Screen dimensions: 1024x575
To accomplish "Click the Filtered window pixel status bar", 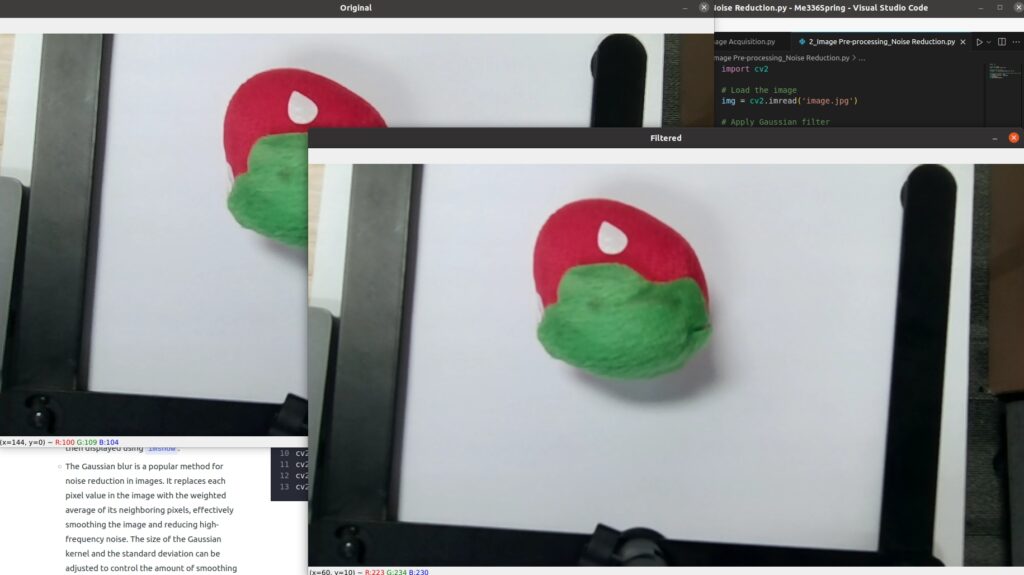I will pos(666,572).
